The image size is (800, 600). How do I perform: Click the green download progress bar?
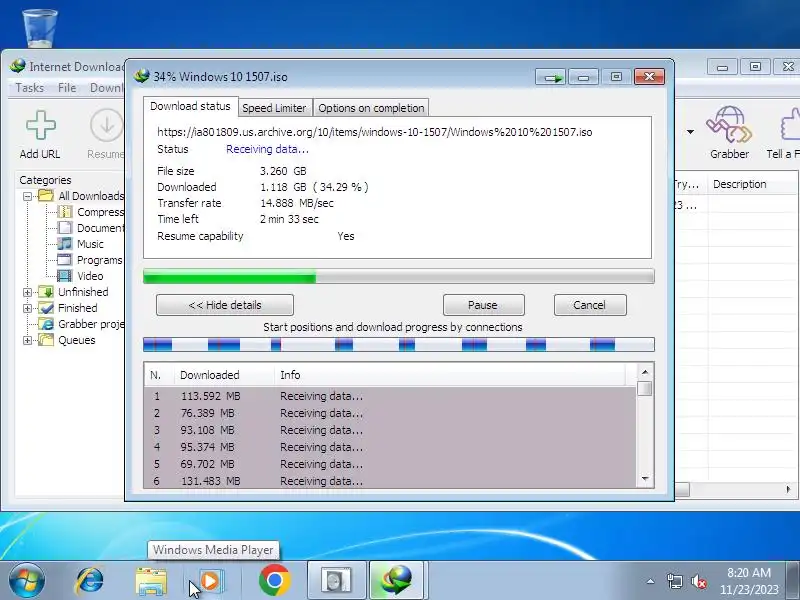coord(398,277)
